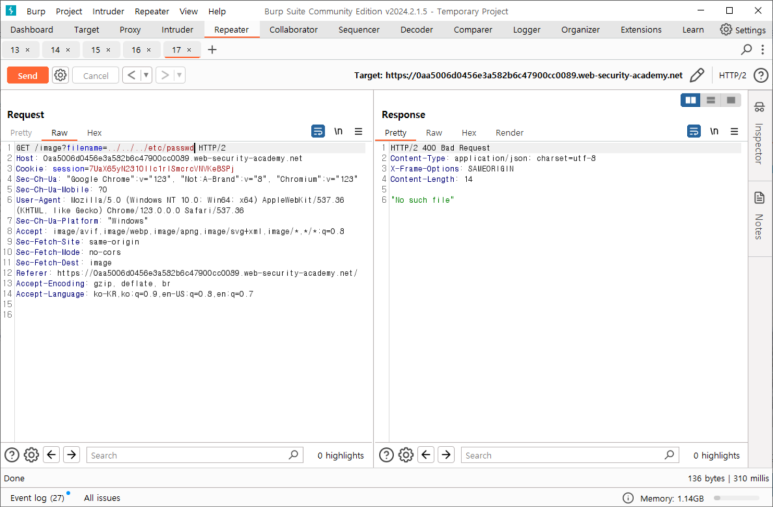Image resolution: width=773 pixels, height=507 pixels.
Task: Select the combined tabbed layout icon
Action: tap(731, 100)
